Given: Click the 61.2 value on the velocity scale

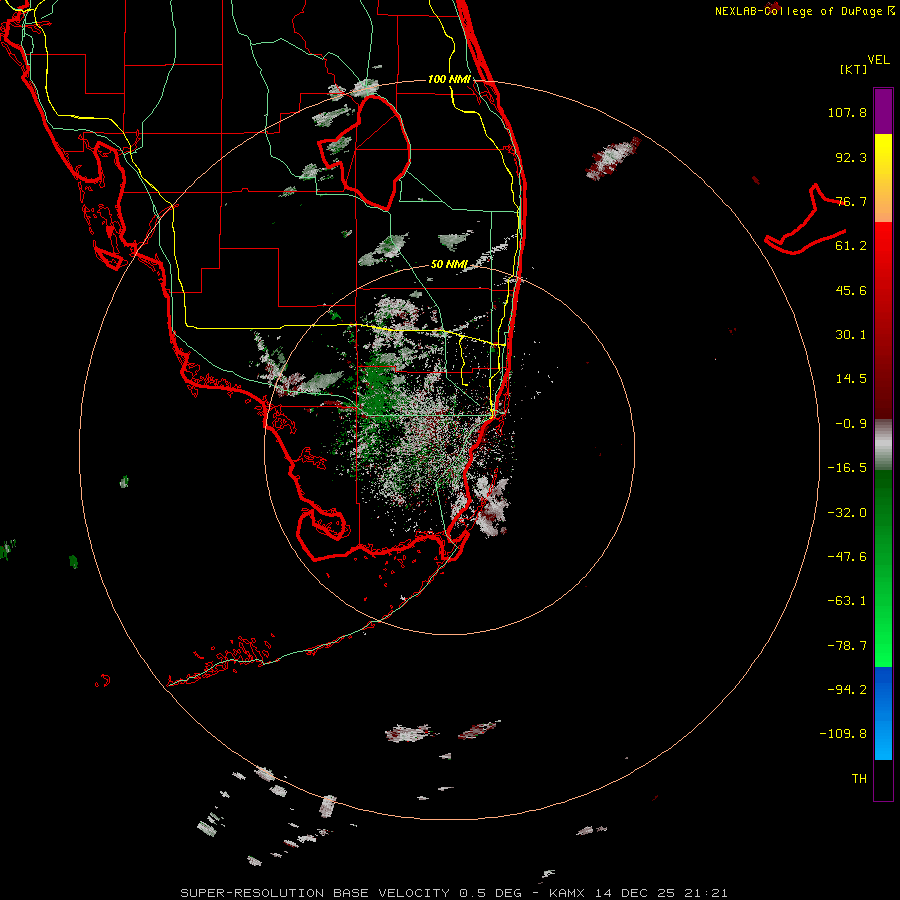Looking at the screenshot, I should pos(851,246).
